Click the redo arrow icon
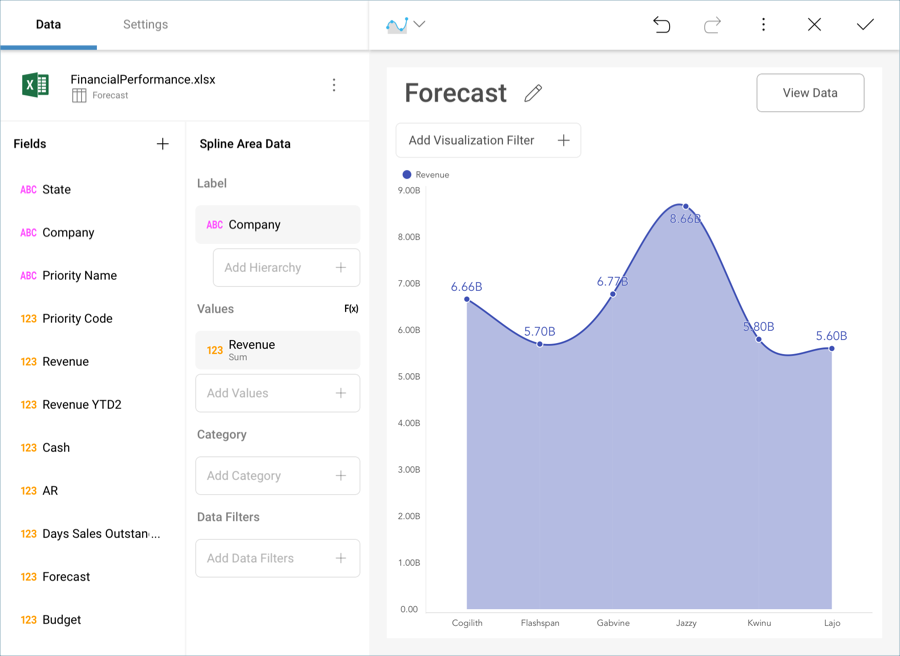This screenshot has width=900, height=656. tap(712, 25)
